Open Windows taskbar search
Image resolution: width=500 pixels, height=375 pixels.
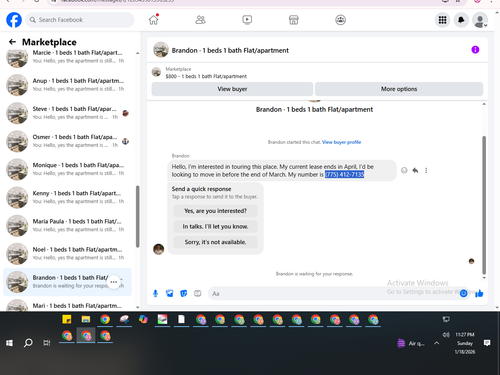pos(28,343)
